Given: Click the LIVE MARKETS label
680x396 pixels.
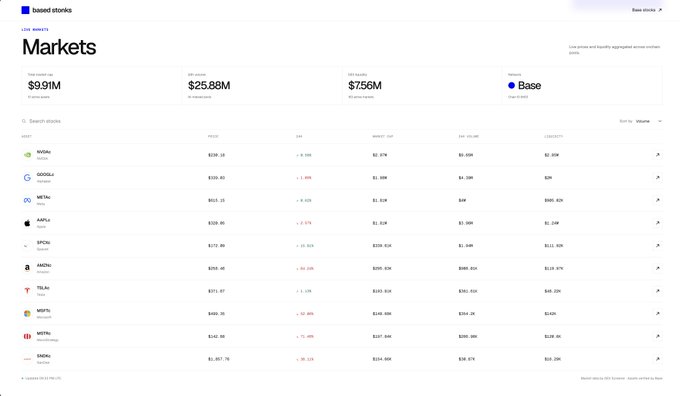Looking at the screenshot, I should point(35,29).
